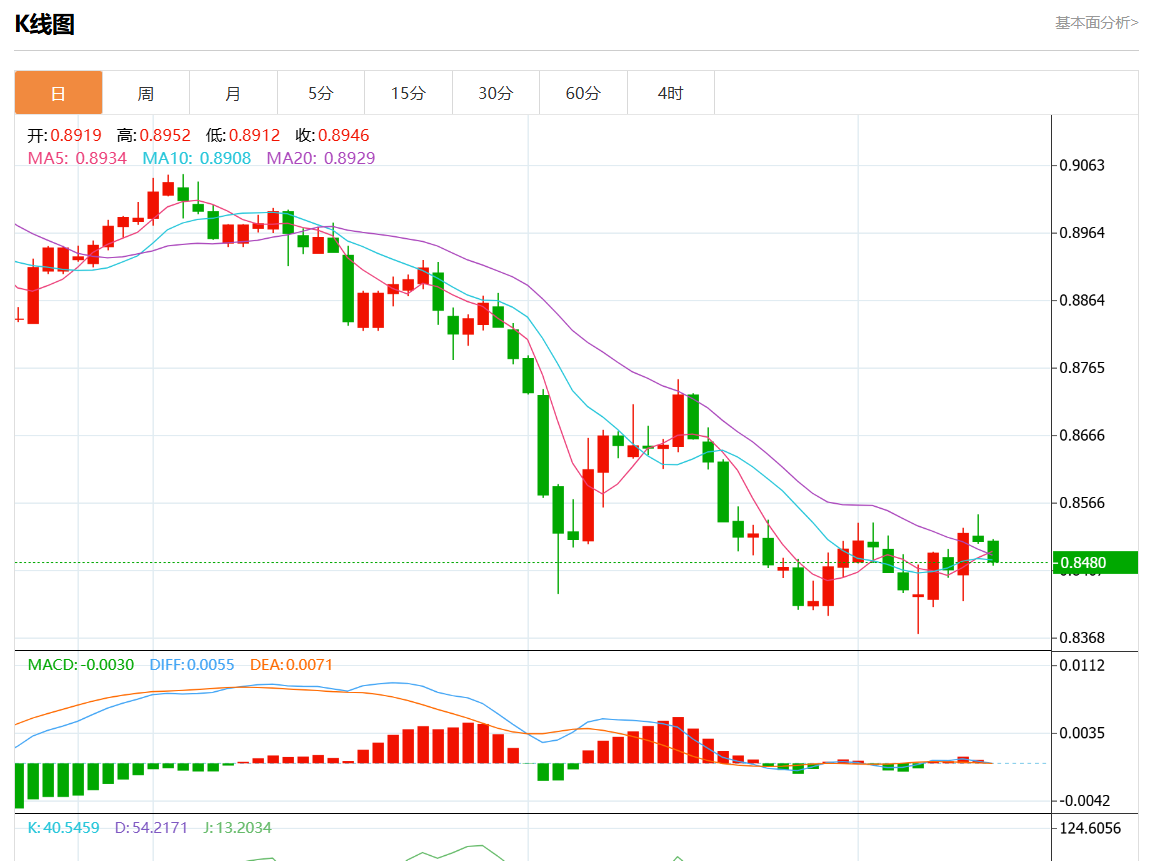Click the 高:0.8952 high price value

154,135
